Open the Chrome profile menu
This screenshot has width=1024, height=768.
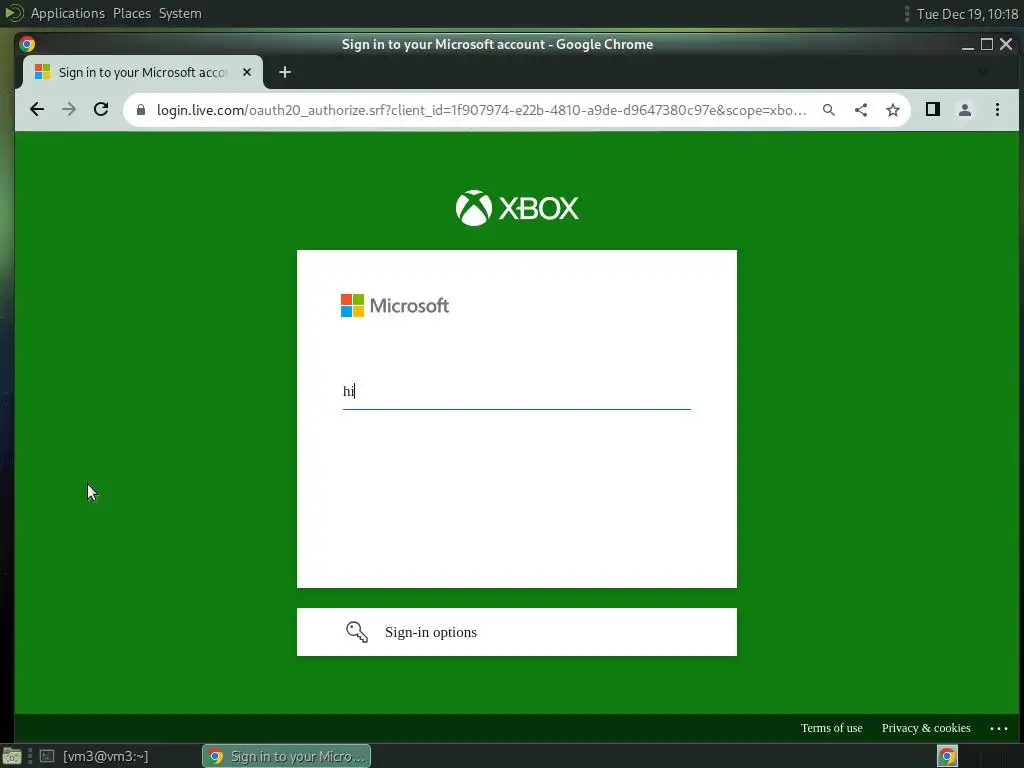click(x=965, y=110)
